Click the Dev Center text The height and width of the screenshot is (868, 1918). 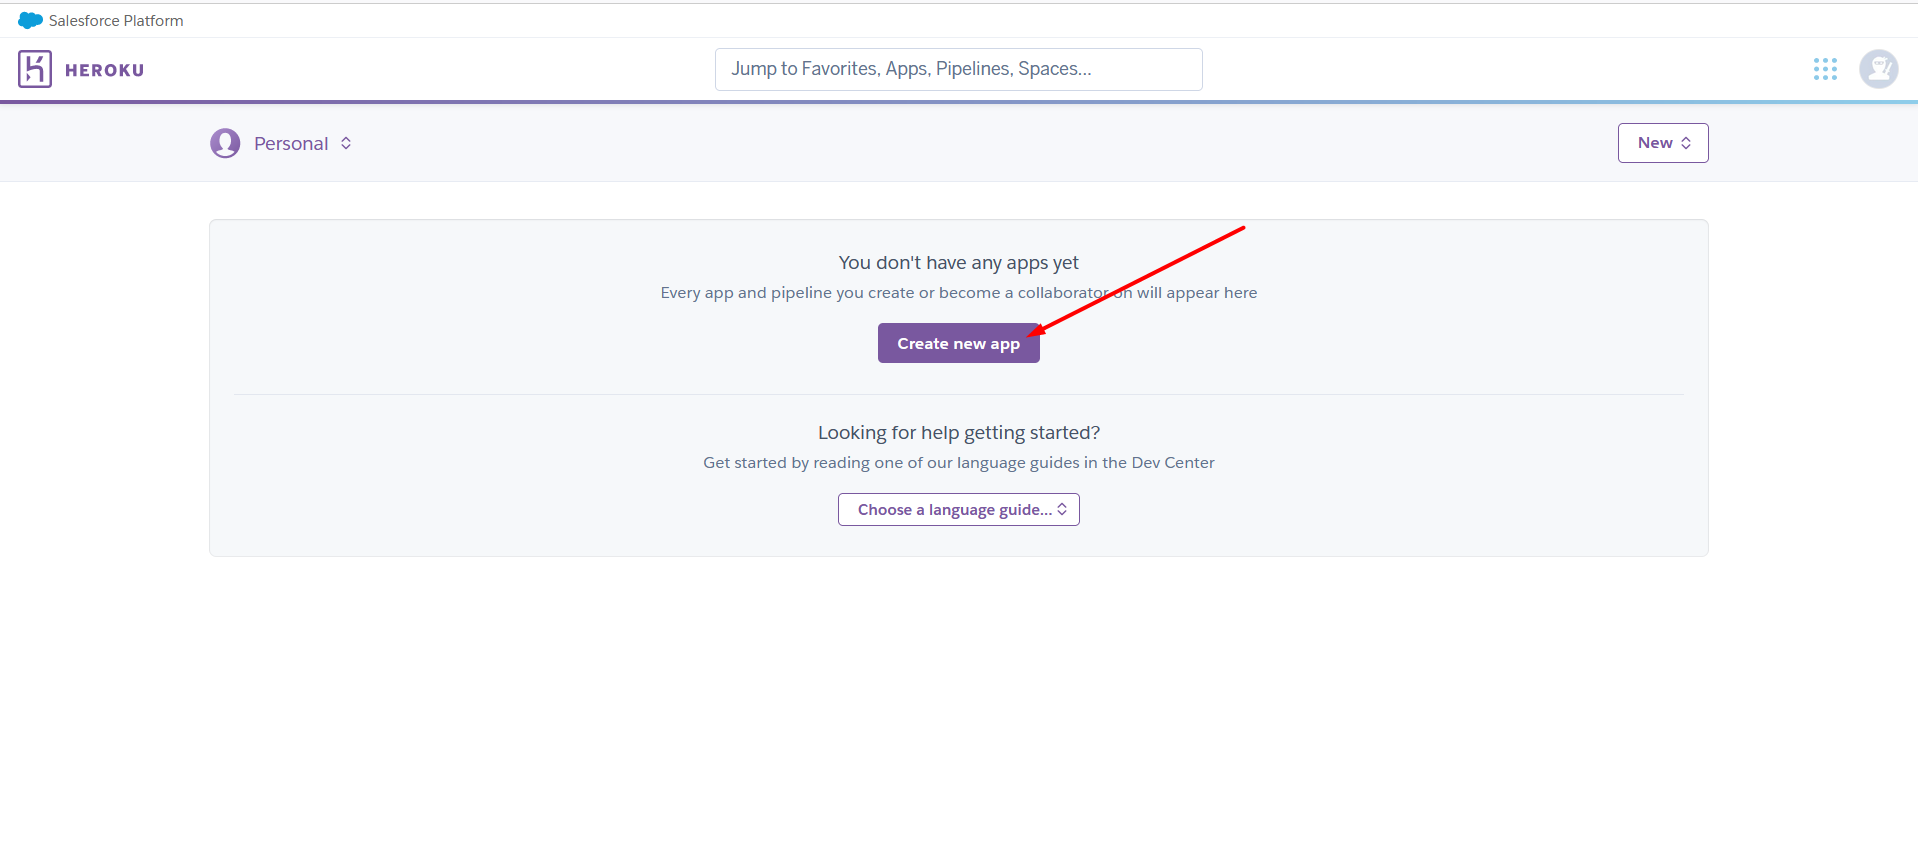1172,463
